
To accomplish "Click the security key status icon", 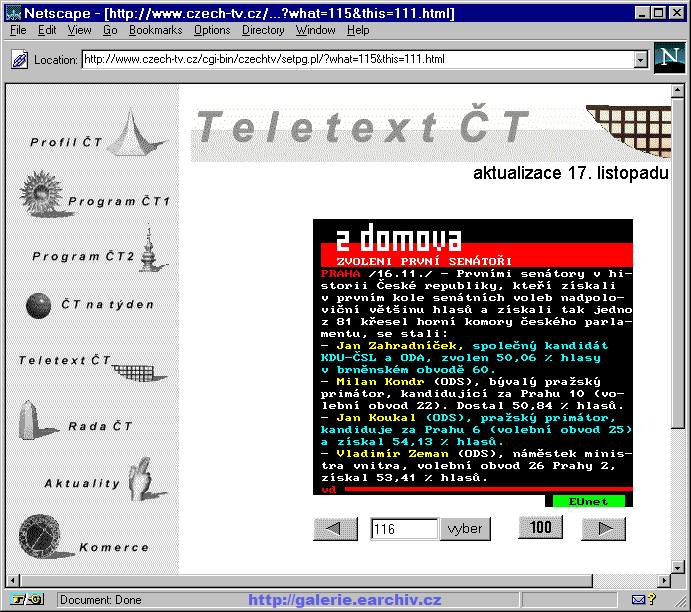I will (x=27, y=599).
